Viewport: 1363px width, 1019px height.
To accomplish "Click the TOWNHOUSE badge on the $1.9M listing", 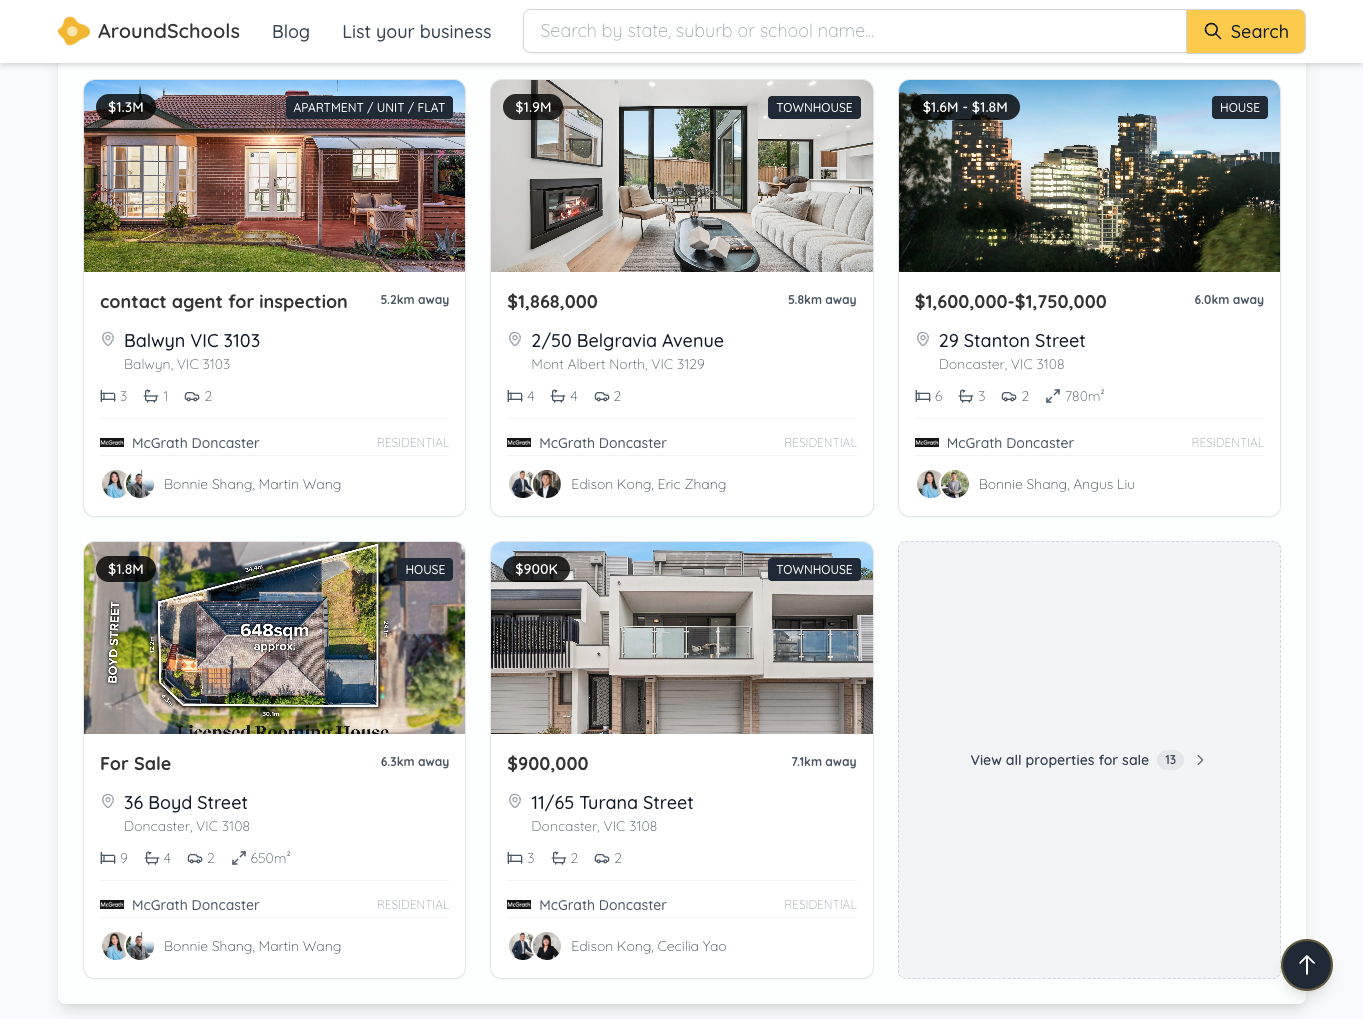I will click(x=814, y=107).
